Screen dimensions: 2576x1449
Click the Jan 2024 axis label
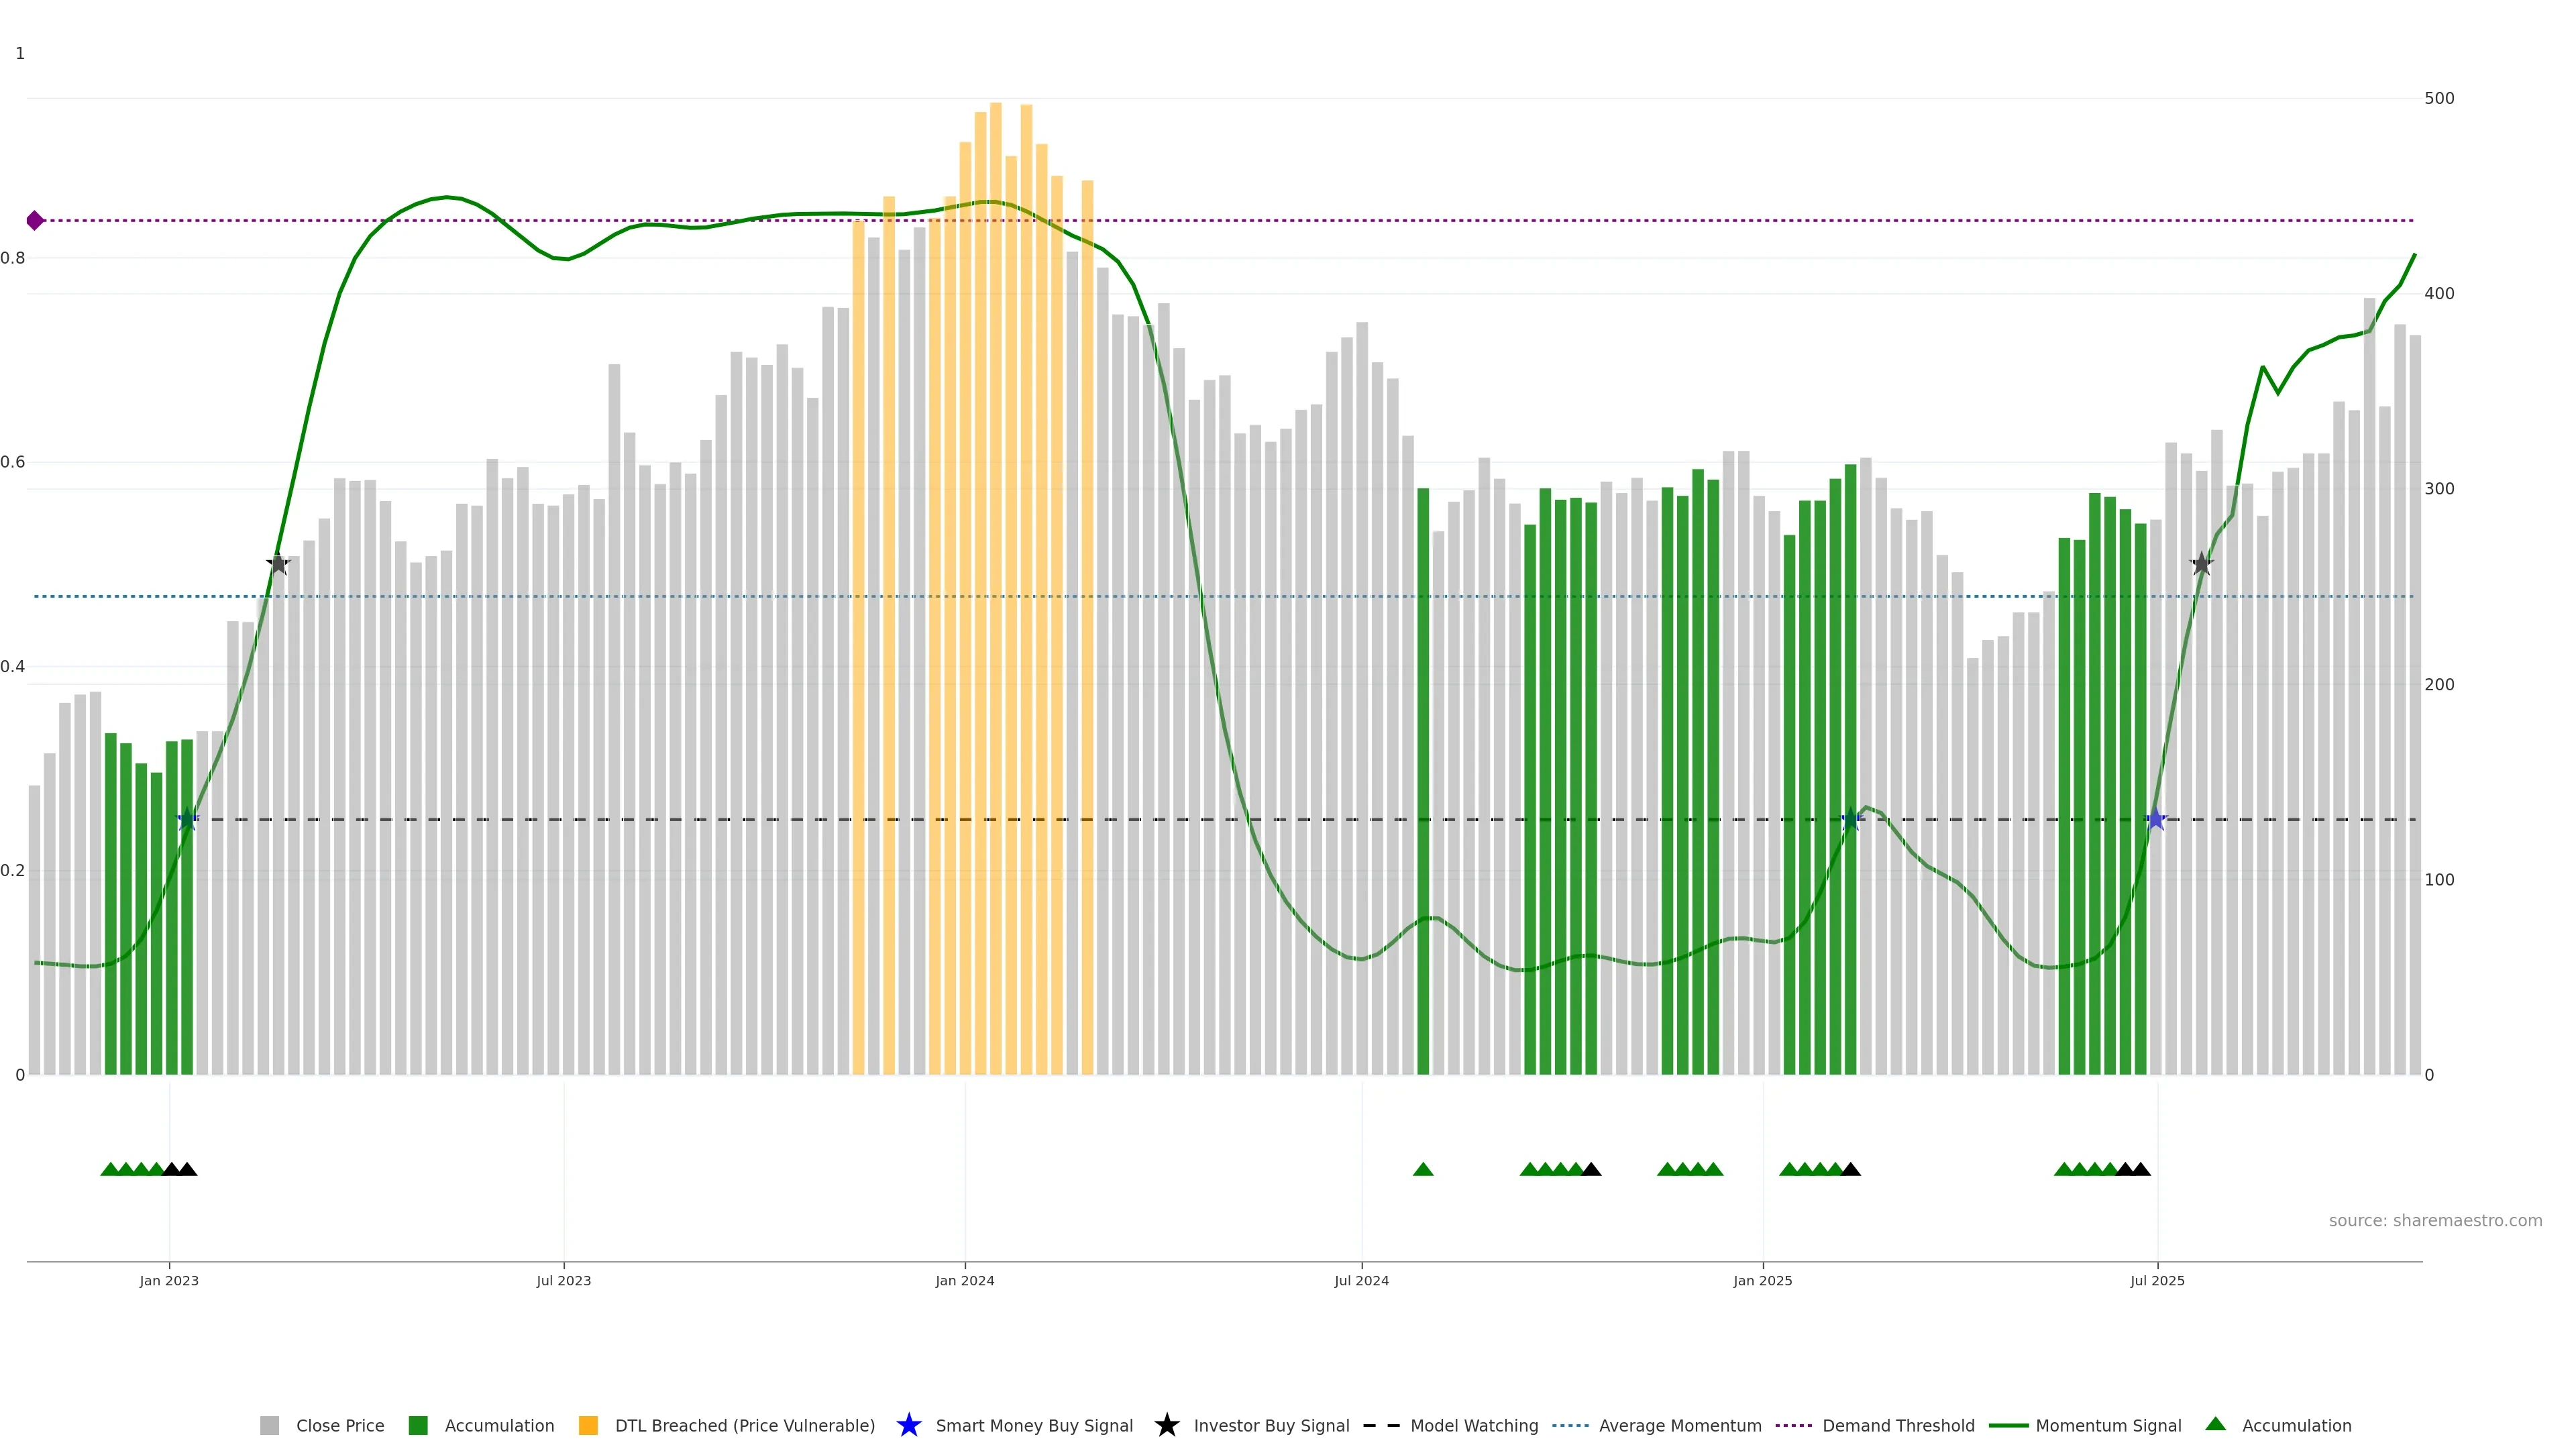pos(964,1280)
